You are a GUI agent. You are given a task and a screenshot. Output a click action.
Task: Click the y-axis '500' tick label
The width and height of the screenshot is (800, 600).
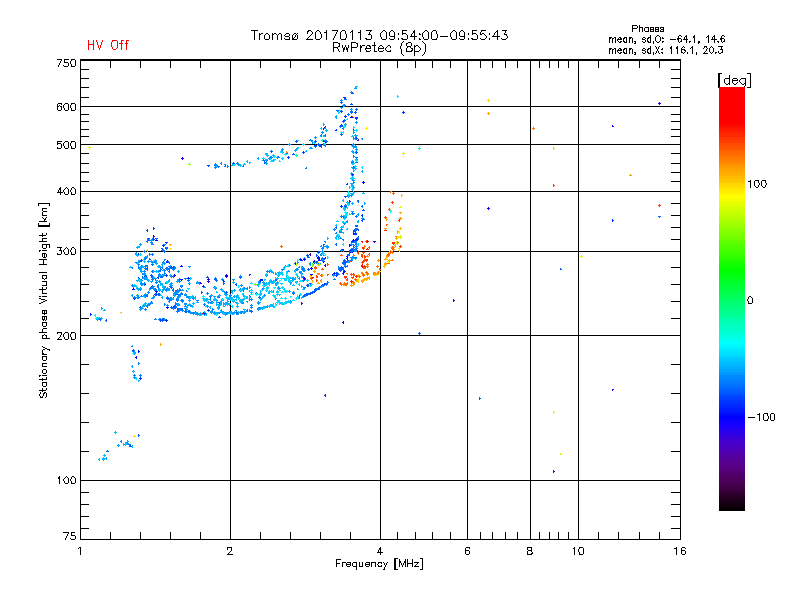click(66, 145)
